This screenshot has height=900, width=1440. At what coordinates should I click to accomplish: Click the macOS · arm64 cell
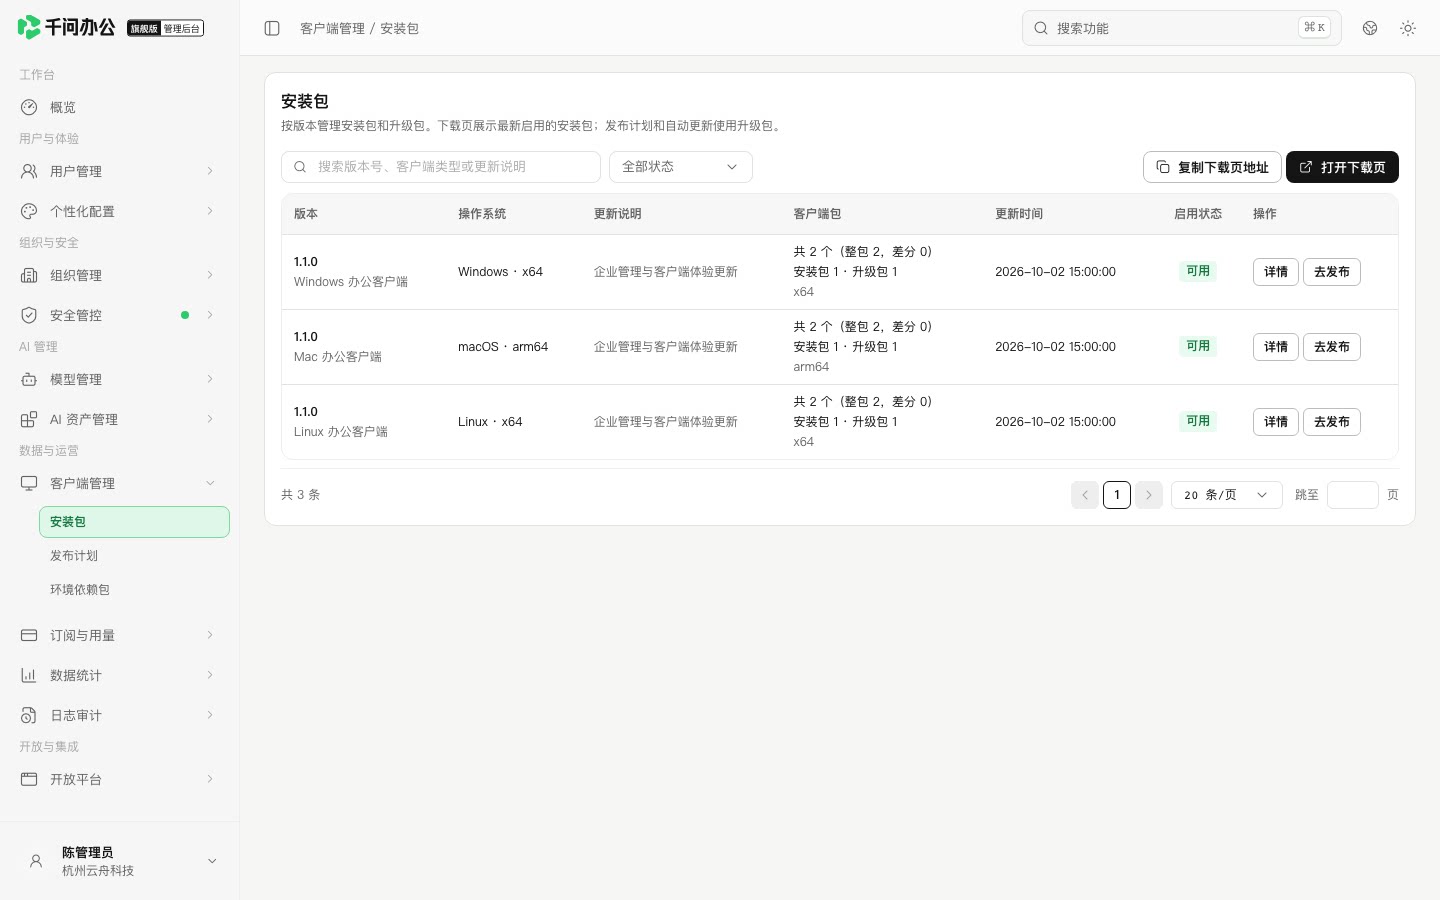point(503,347)
